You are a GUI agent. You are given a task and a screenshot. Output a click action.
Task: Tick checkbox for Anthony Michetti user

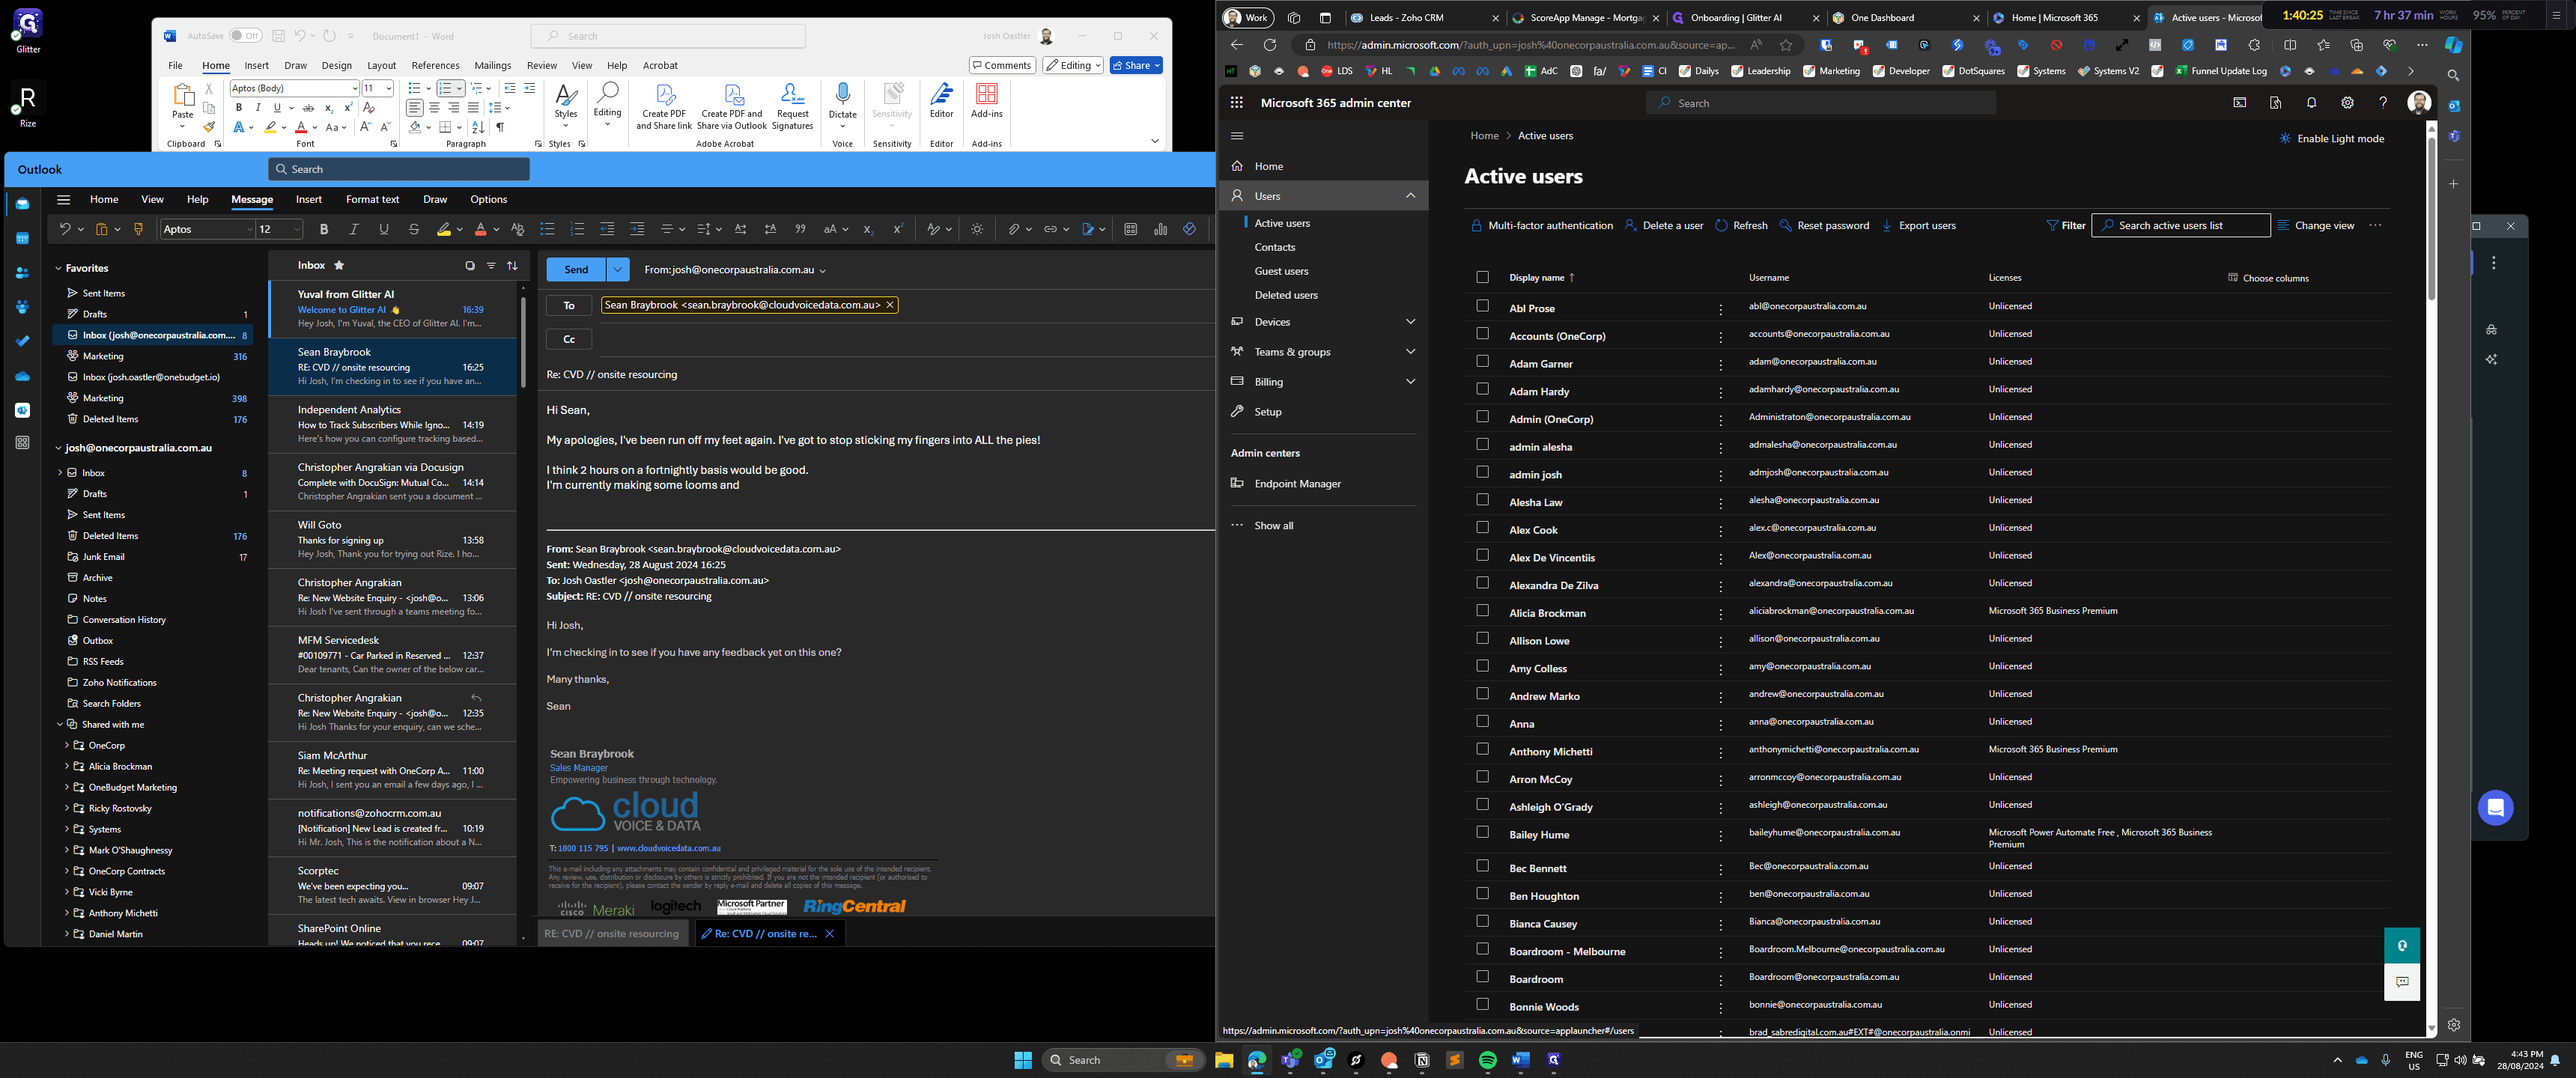1482,749
